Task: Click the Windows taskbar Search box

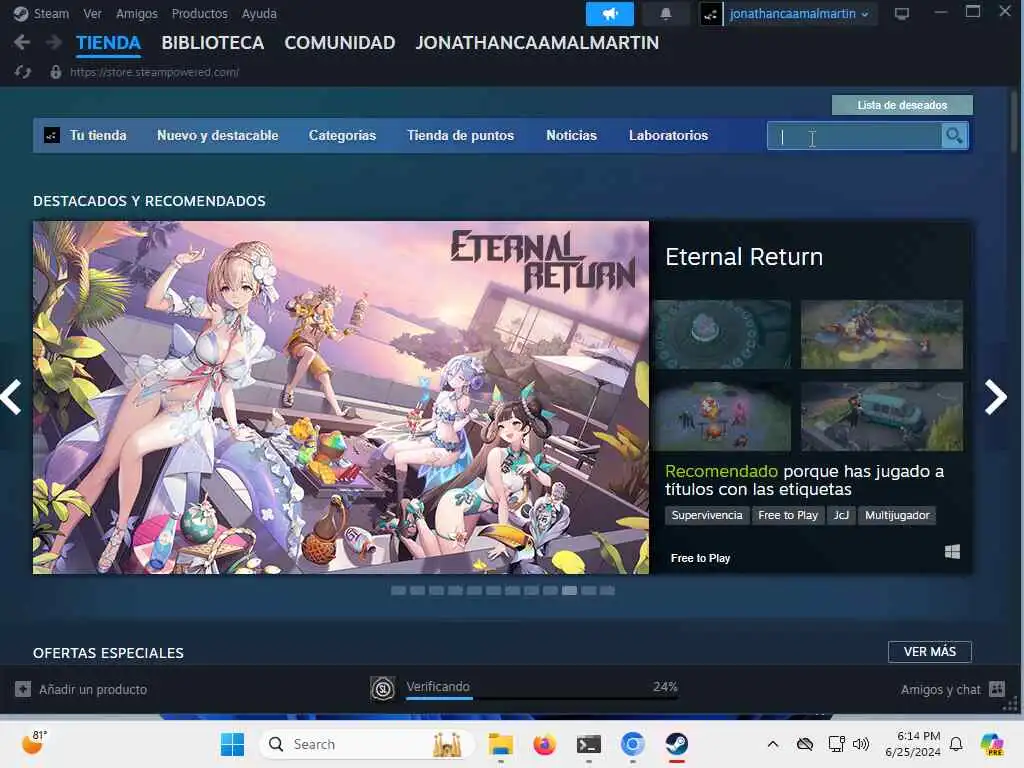Action: coord(366,744)
